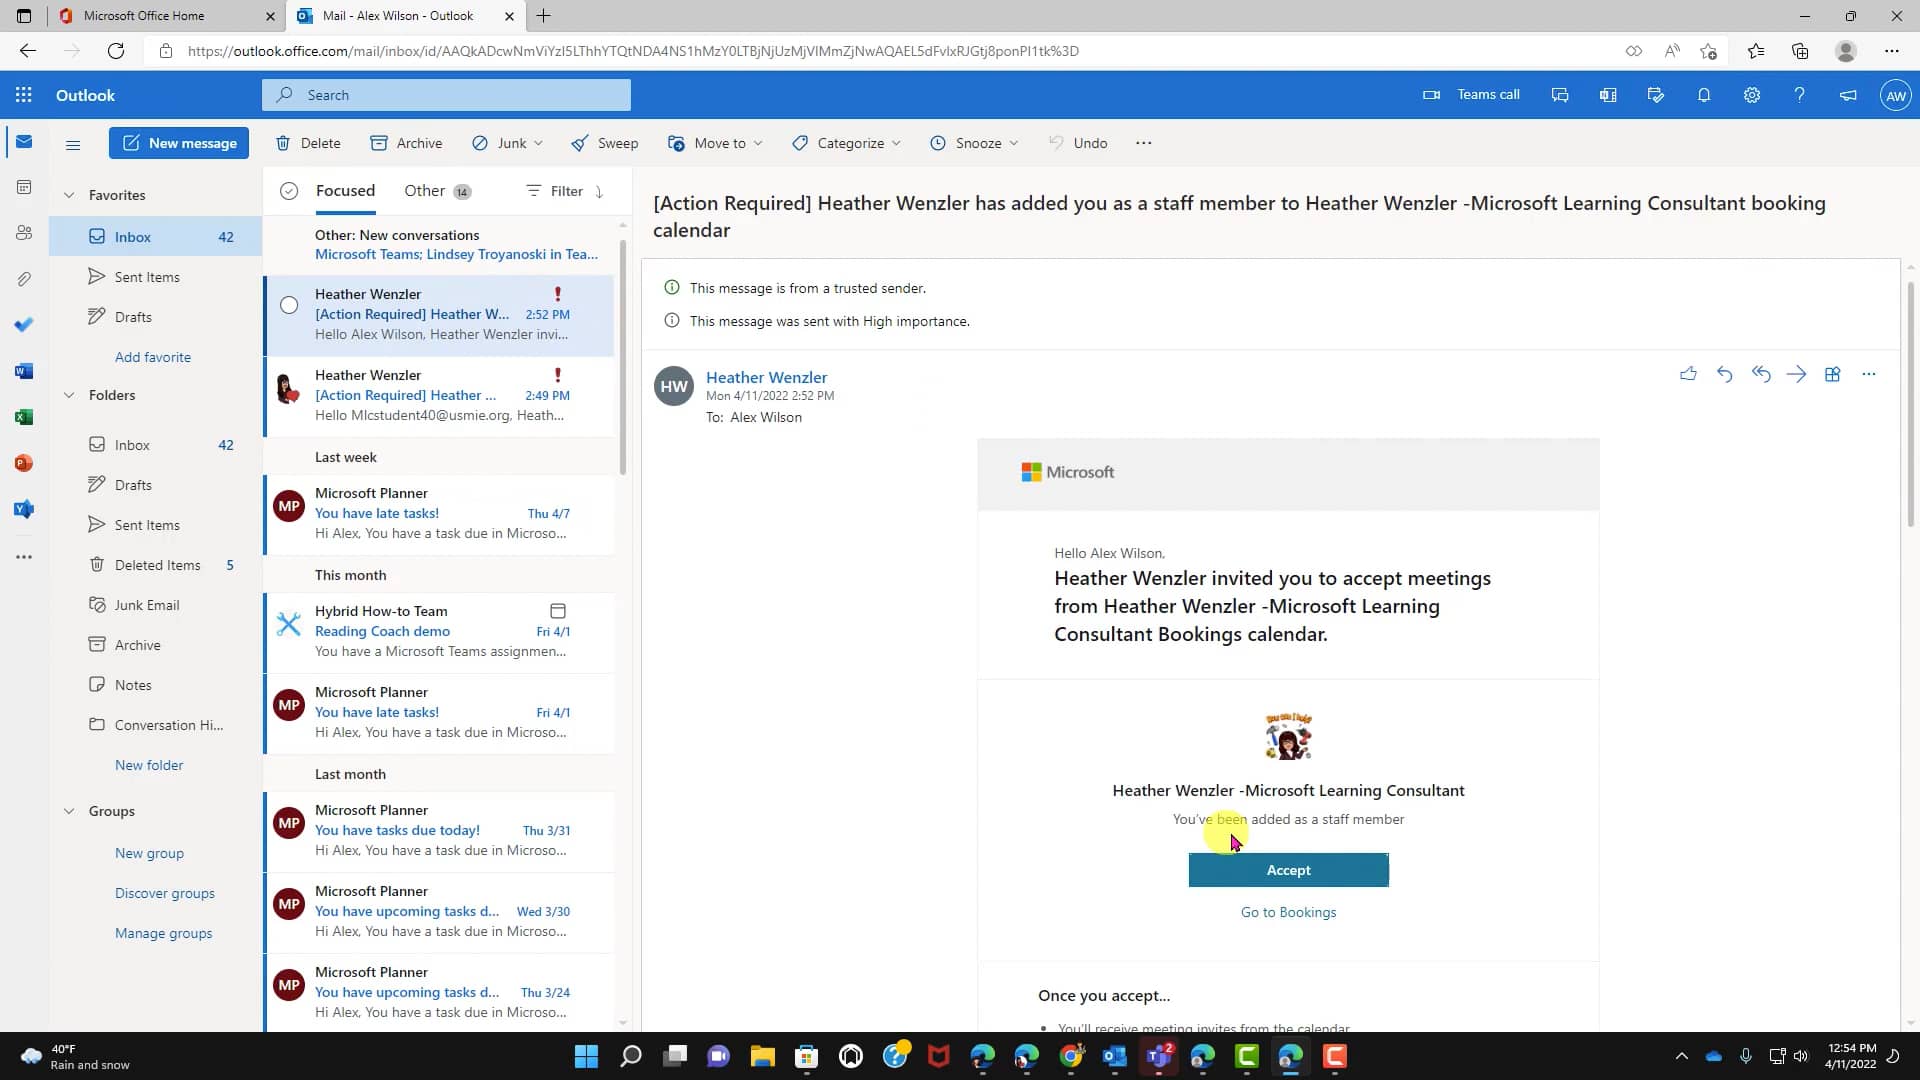Open Mail module in left rail
Screen dimensions: 1920x1080
tap(24, 142)
